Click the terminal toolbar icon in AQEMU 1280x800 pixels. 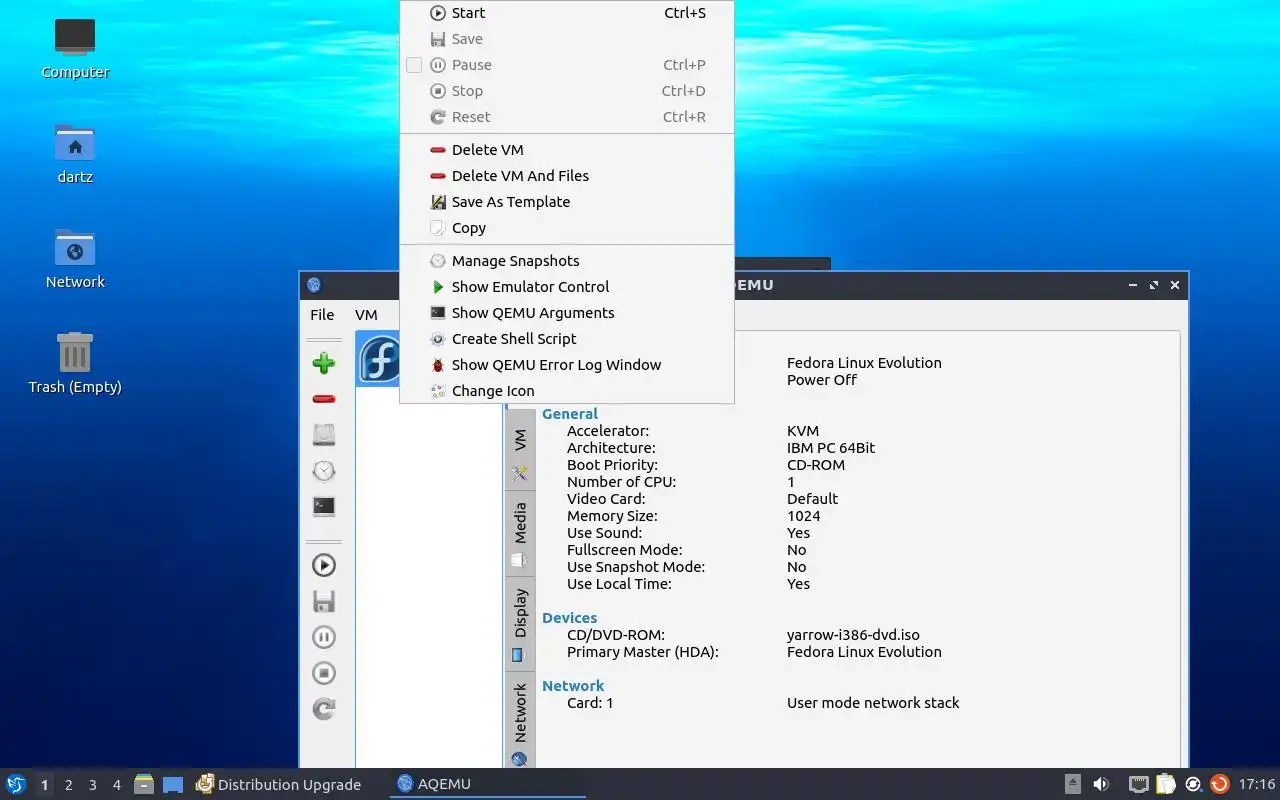[x=323, y=507]
